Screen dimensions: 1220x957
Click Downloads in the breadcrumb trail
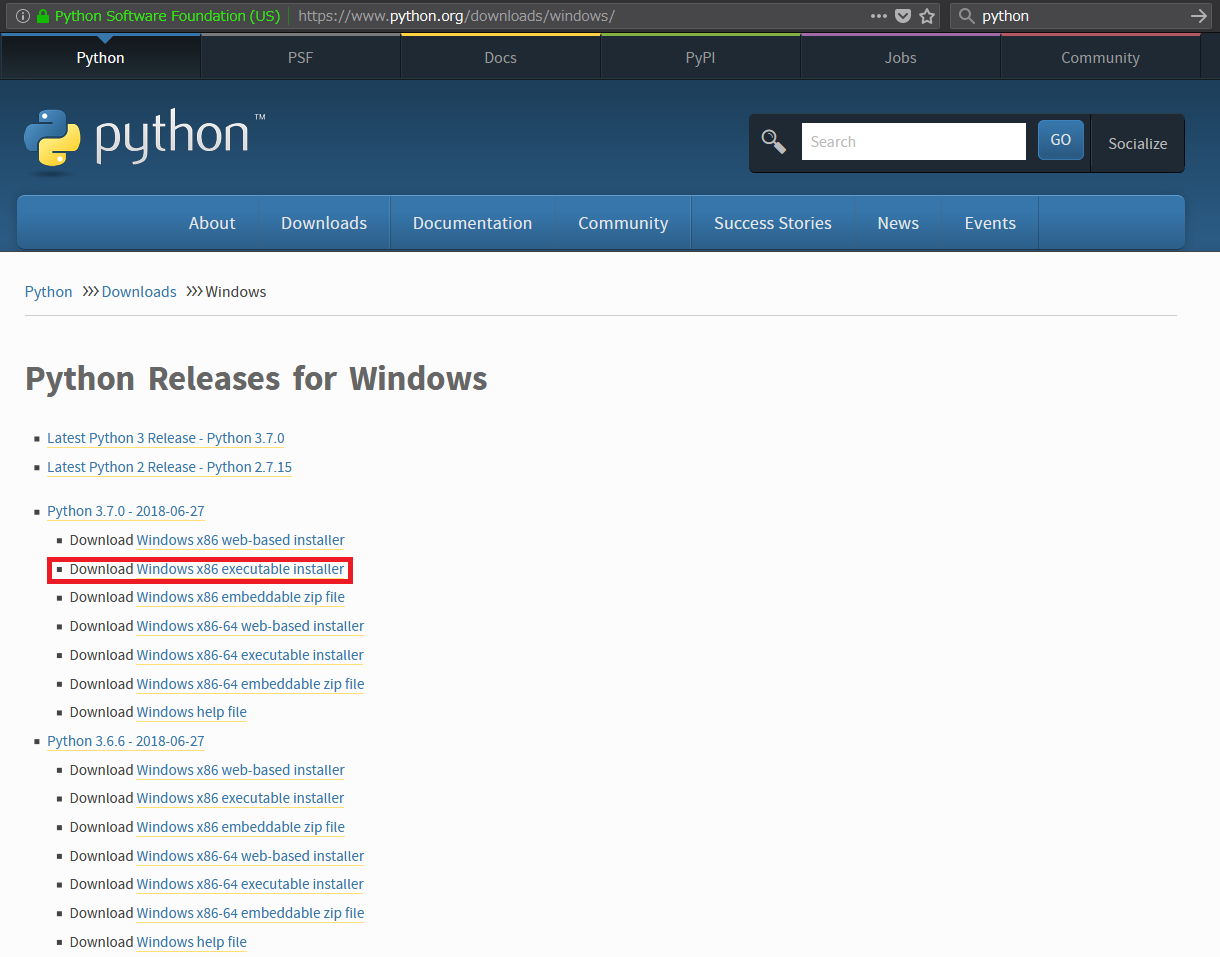(138, 291)
